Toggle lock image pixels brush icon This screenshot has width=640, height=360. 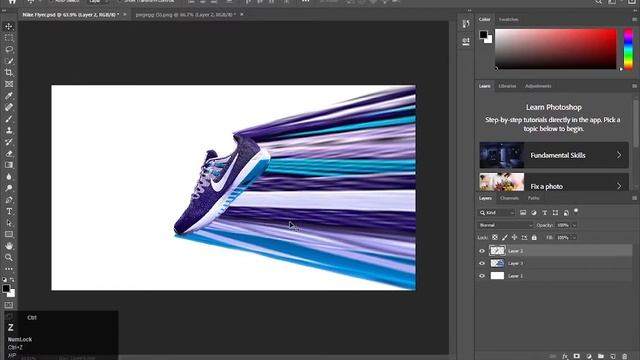[505, 237]
